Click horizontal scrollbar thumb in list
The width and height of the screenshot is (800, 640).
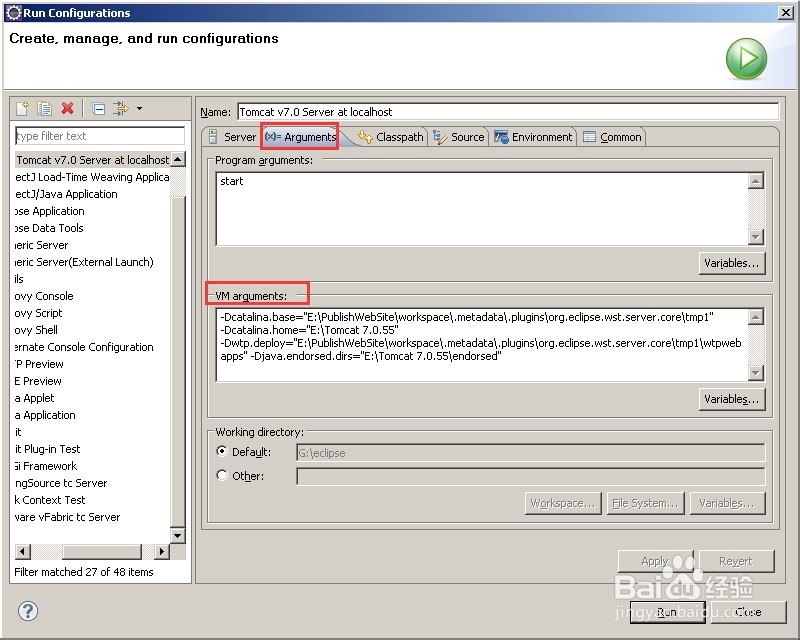pos(102,551)
